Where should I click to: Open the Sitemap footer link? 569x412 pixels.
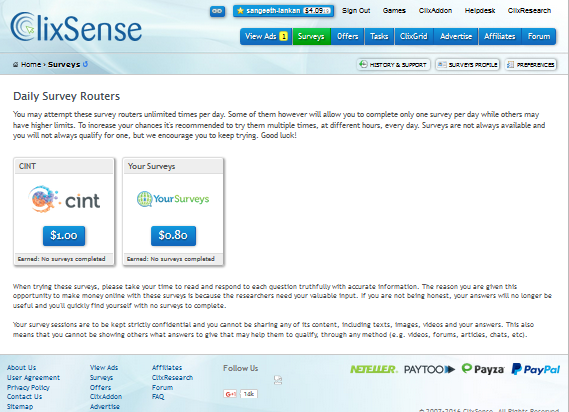20,407
